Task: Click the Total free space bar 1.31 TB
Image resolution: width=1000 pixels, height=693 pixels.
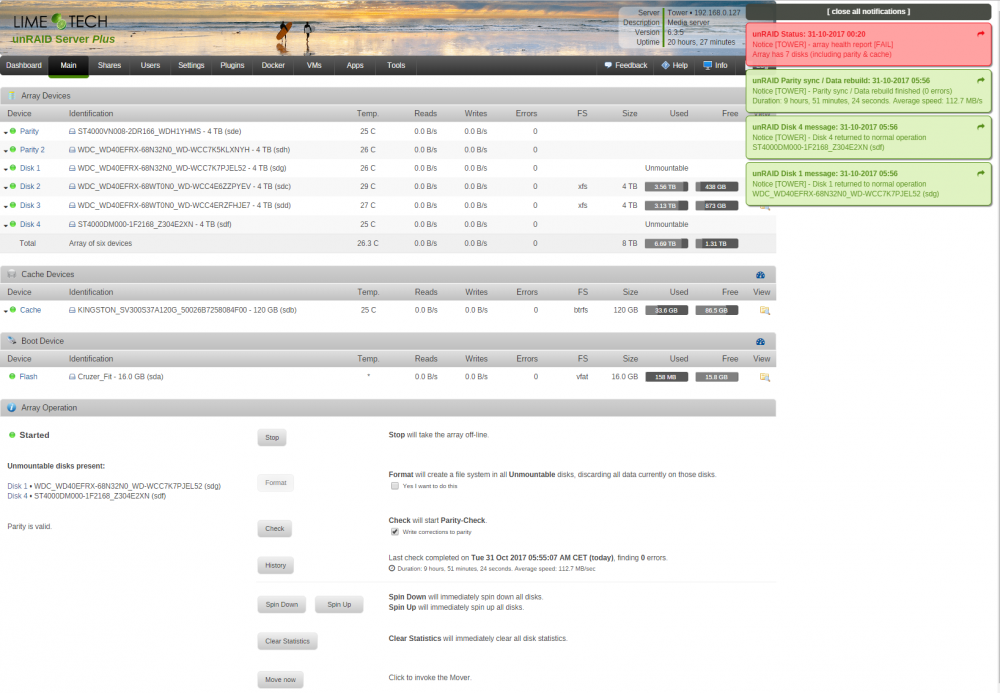Action: click(717, 244)
